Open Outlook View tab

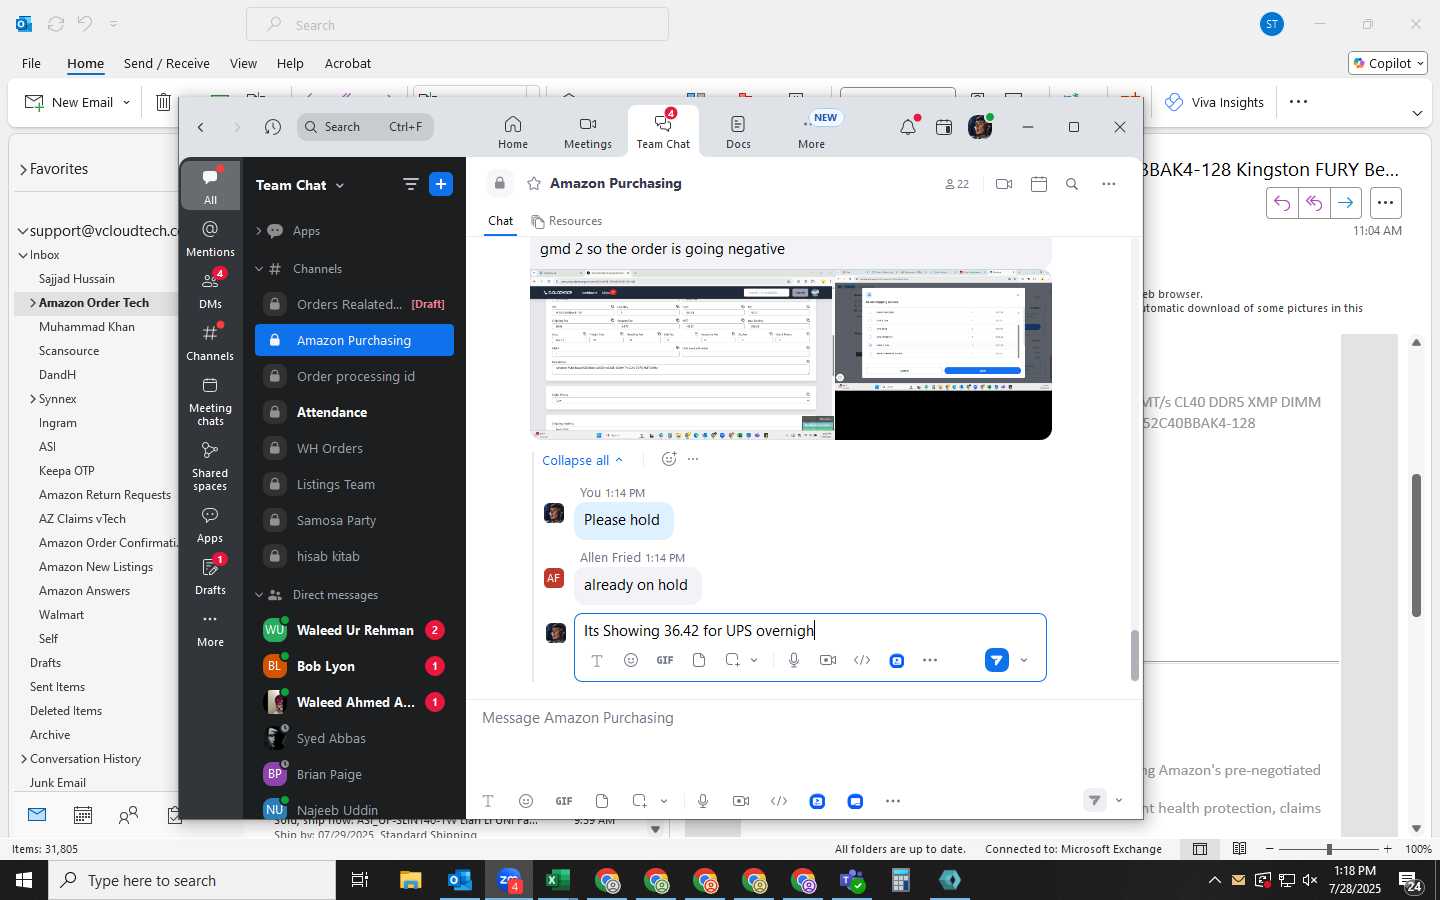pos(243,63)
